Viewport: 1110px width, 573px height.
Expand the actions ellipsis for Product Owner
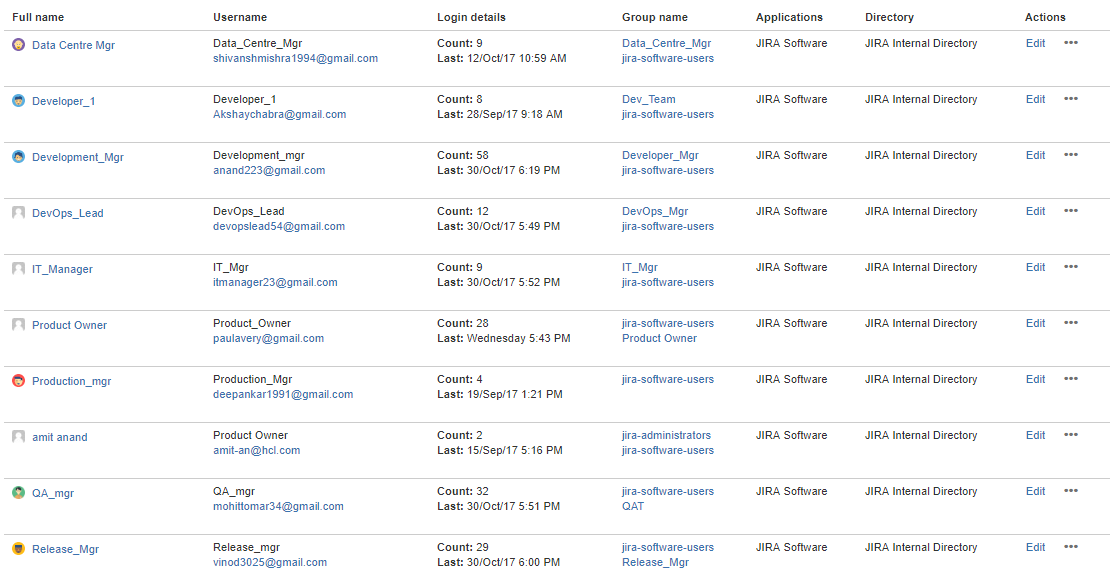pos(1071,324)
